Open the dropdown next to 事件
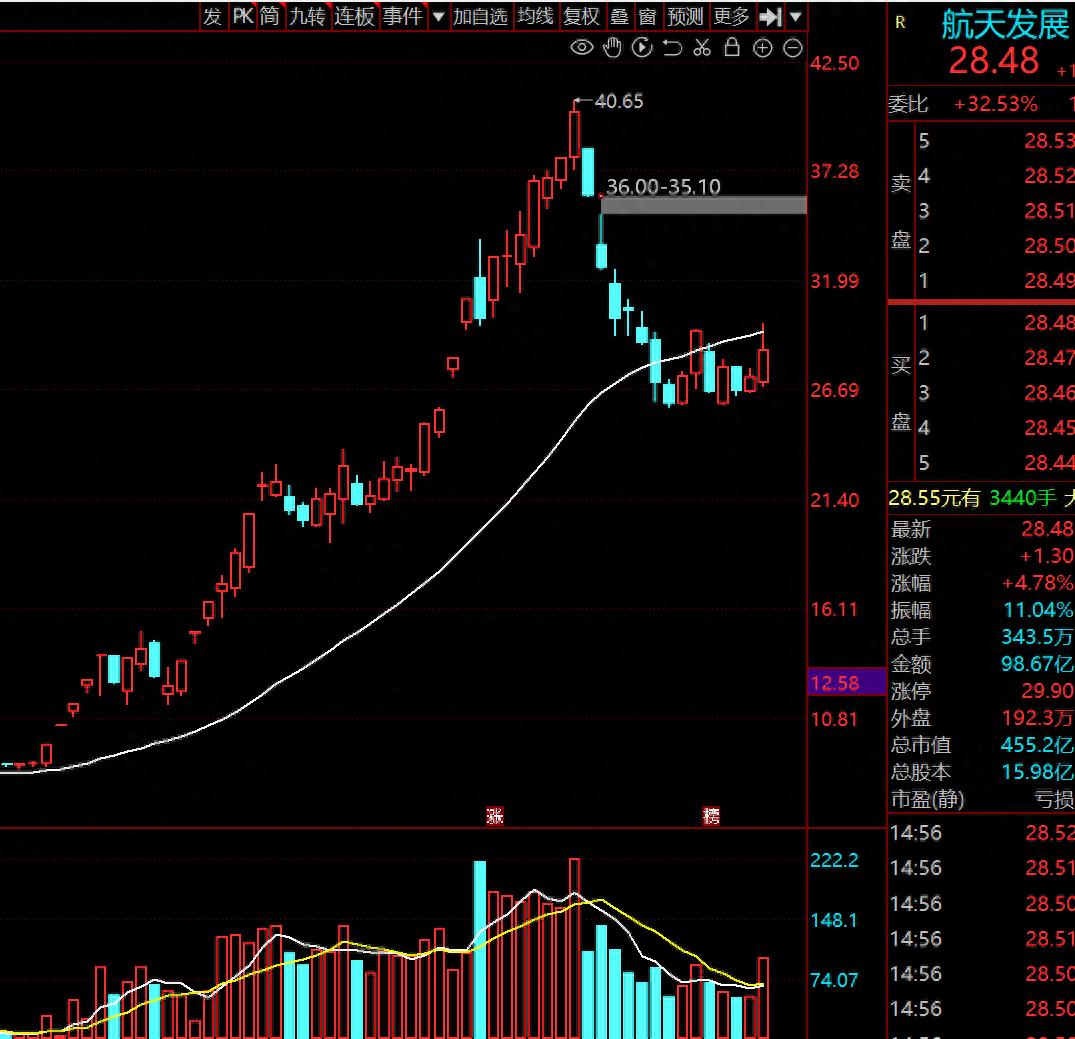This screenshot has height=1039, width=1075. pyautogui.click(x=438, y=16)
